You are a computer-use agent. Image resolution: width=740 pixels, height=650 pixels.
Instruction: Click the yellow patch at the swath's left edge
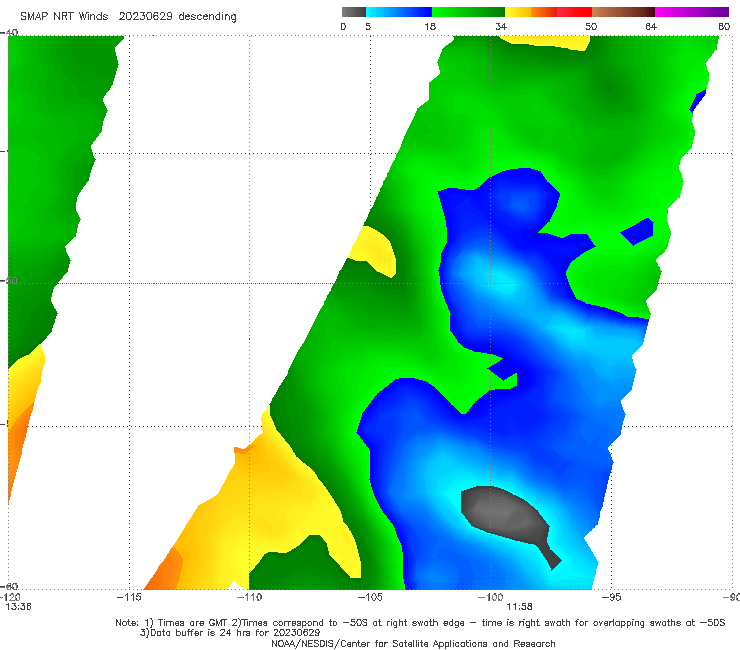(375, 249)
